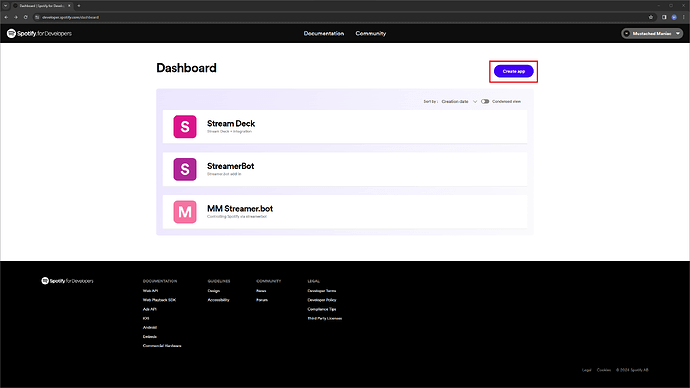Open the browser side panel icon

tap(664, 17)
